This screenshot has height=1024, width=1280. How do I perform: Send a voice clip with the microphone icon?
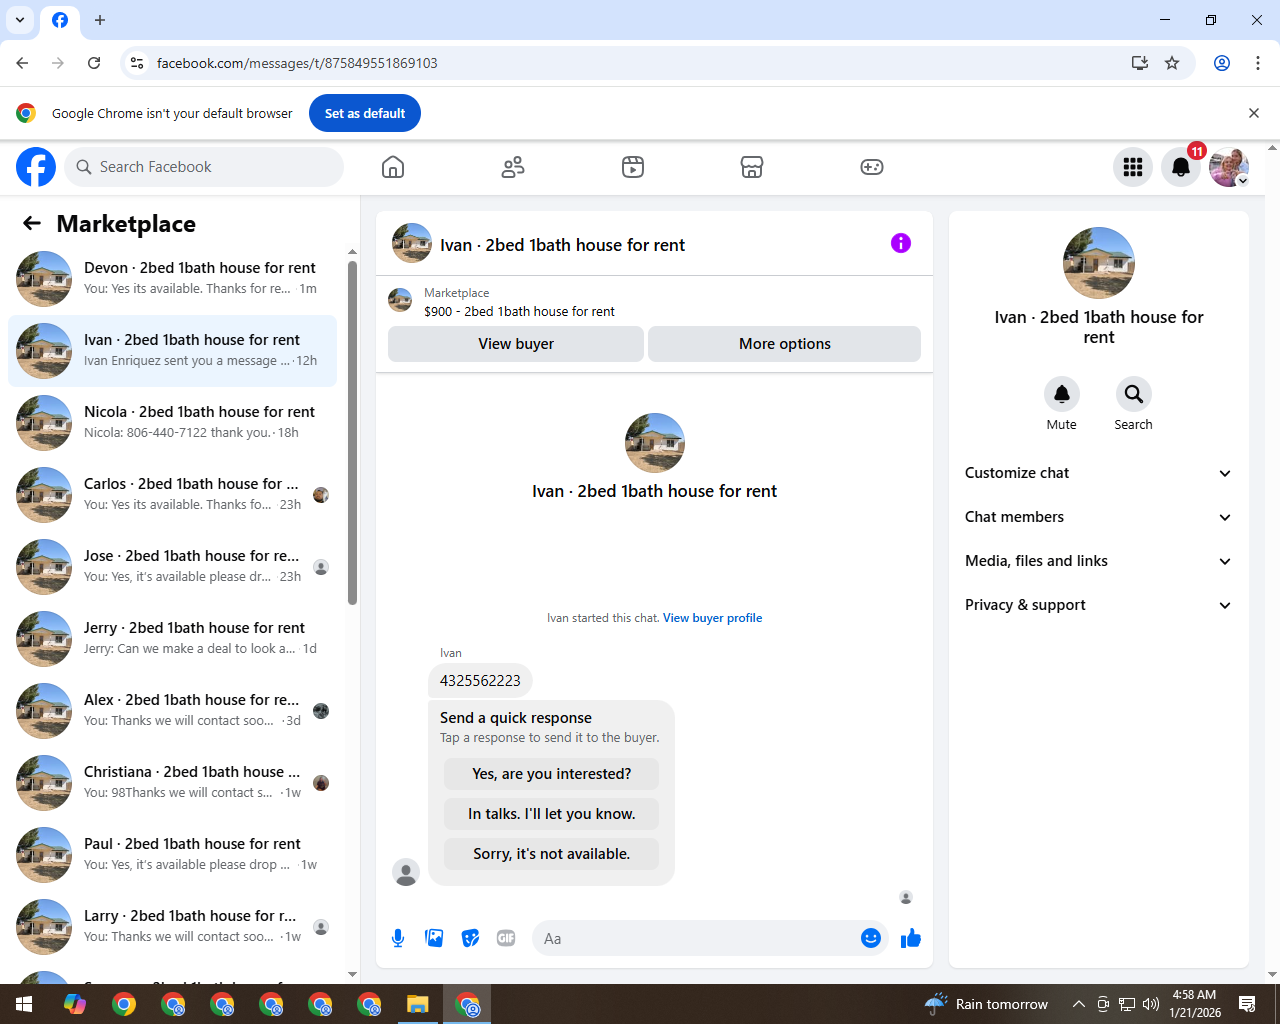[398, 938]
